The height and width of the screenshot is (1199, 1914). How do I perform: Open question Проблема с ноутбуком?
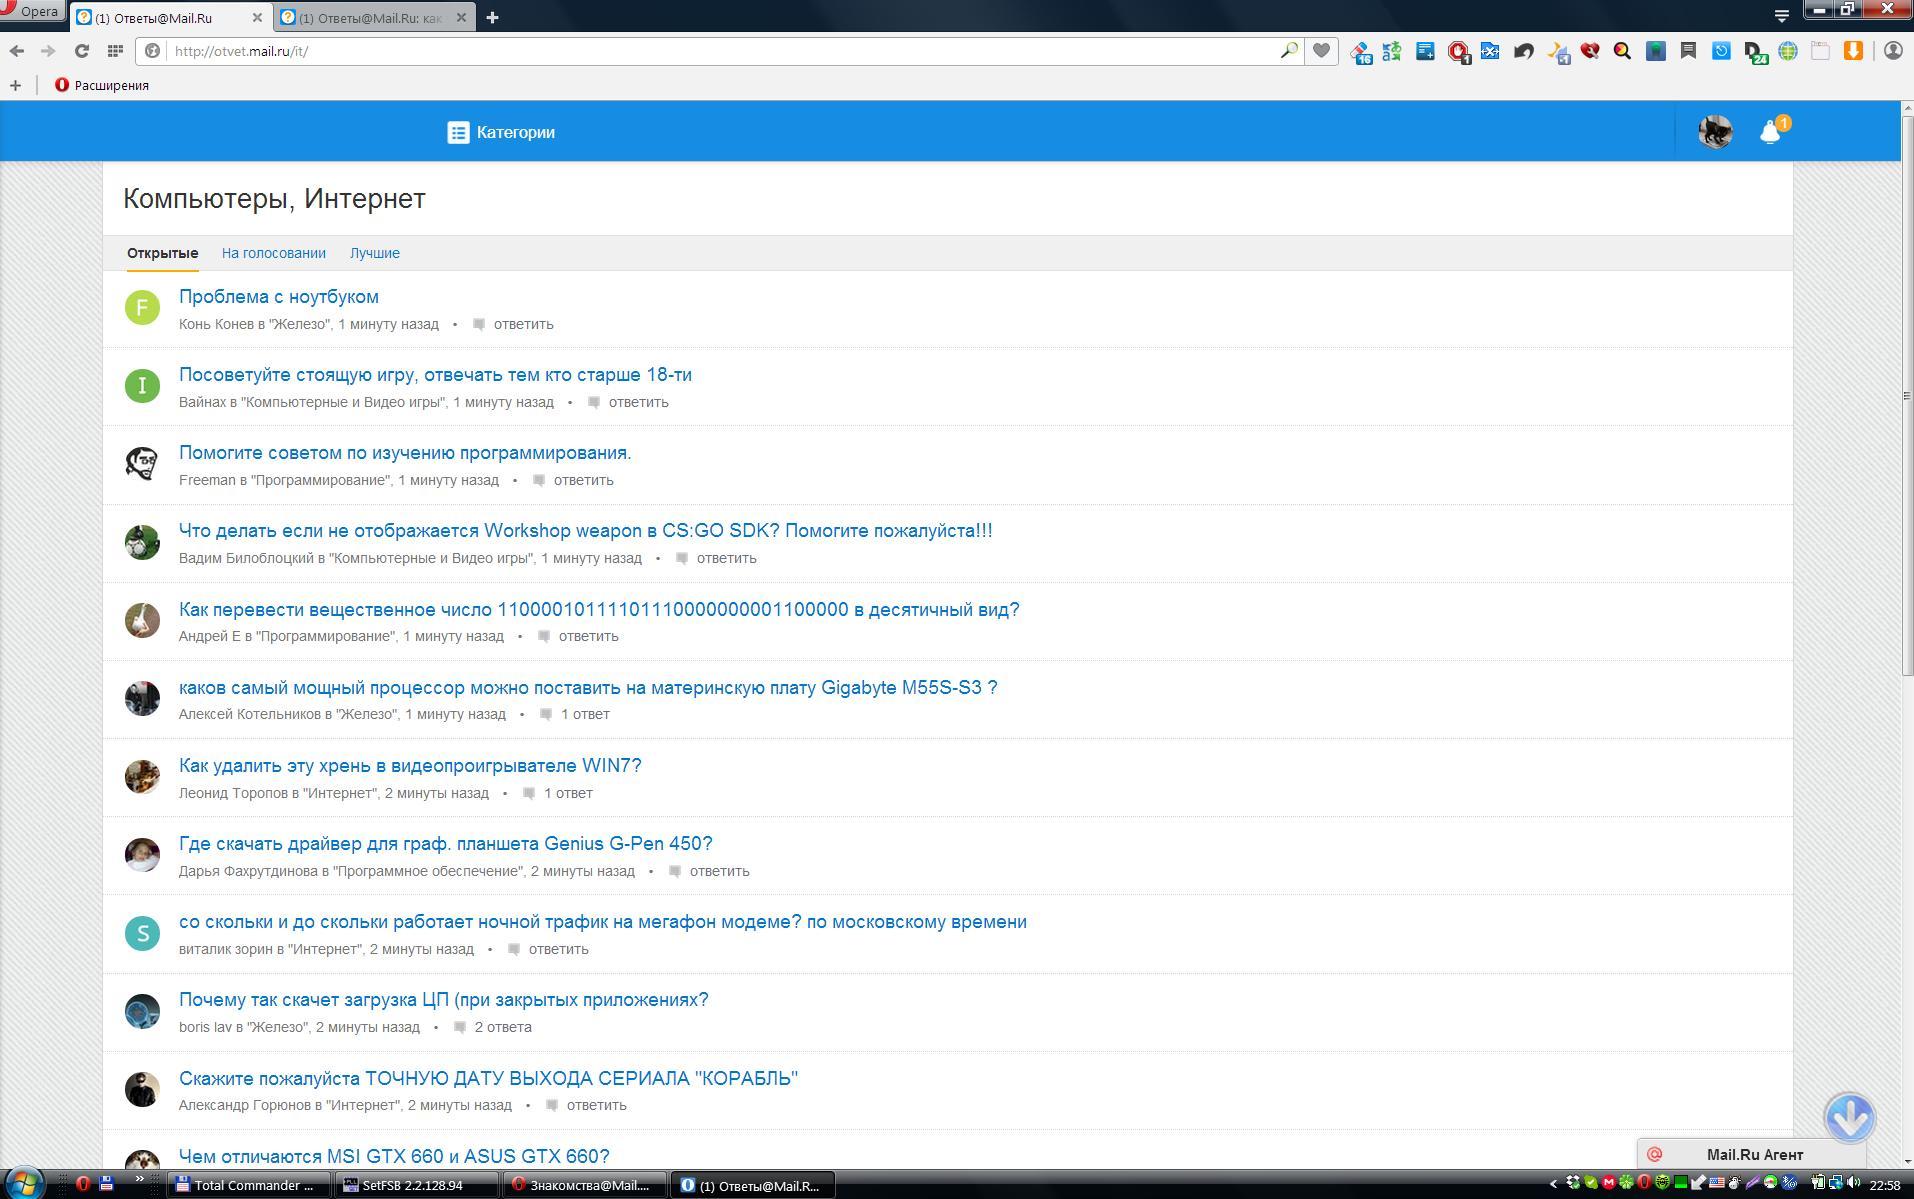[279, 297]
